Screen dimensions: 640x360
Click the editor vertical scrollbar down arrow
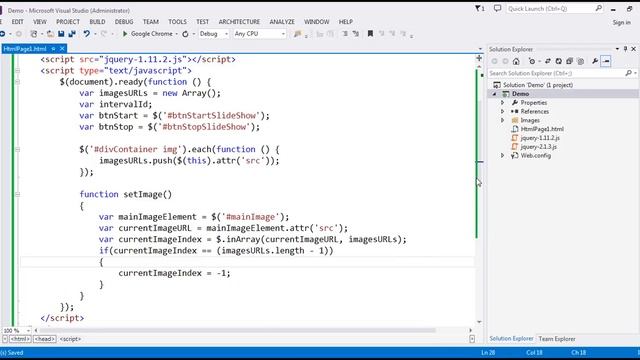pyautogui.click(x=479, y=322)
